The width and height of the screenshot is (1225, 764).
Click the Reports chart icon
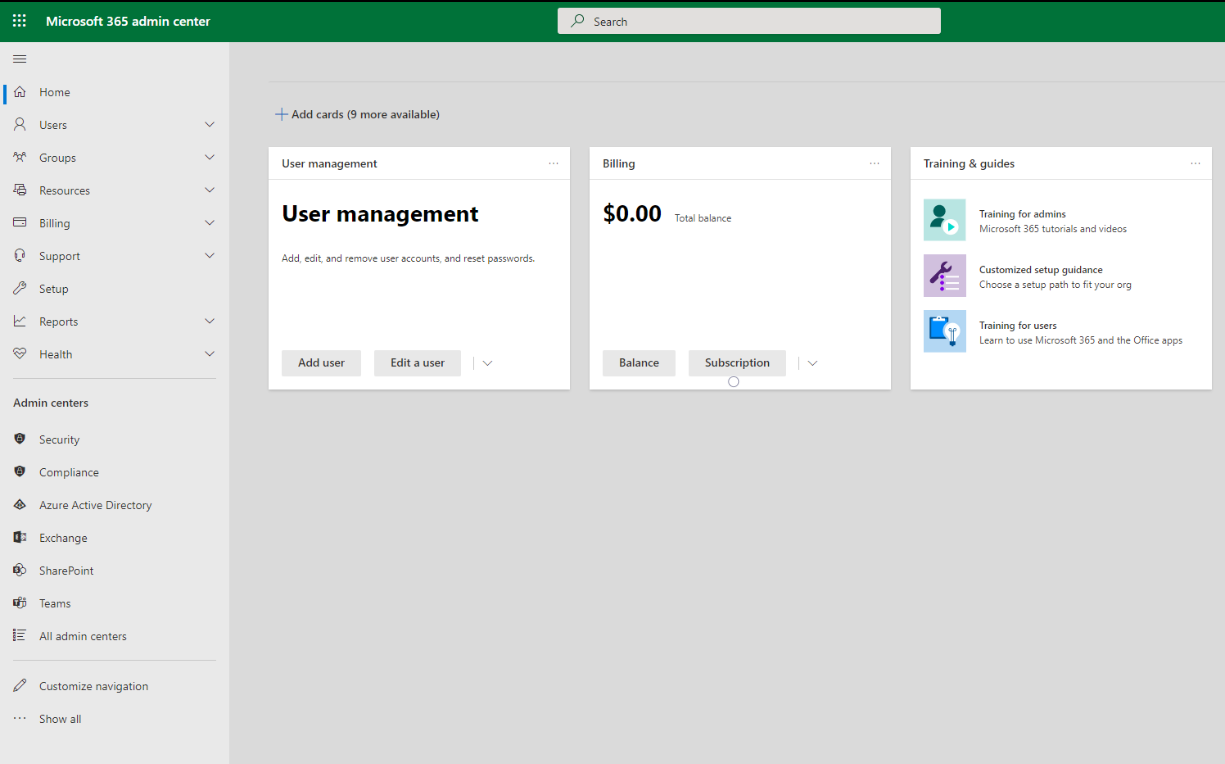tap(19, 321)
